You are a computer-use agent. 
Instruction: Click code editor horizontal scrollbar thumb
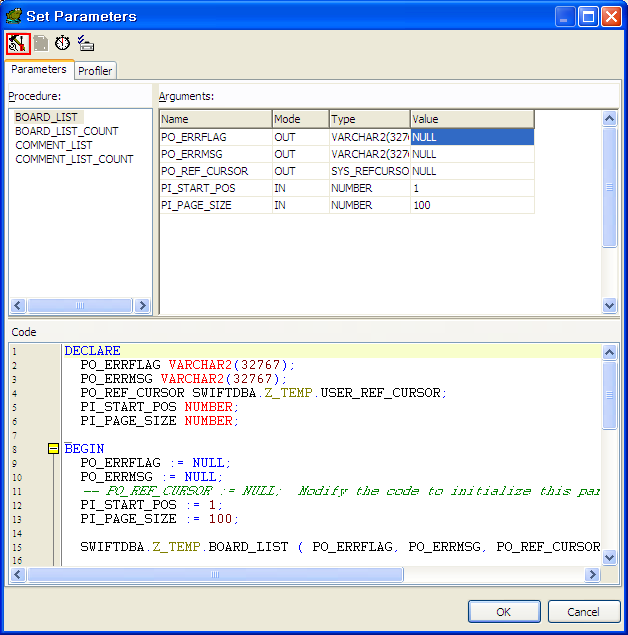(x=215, y=574)
